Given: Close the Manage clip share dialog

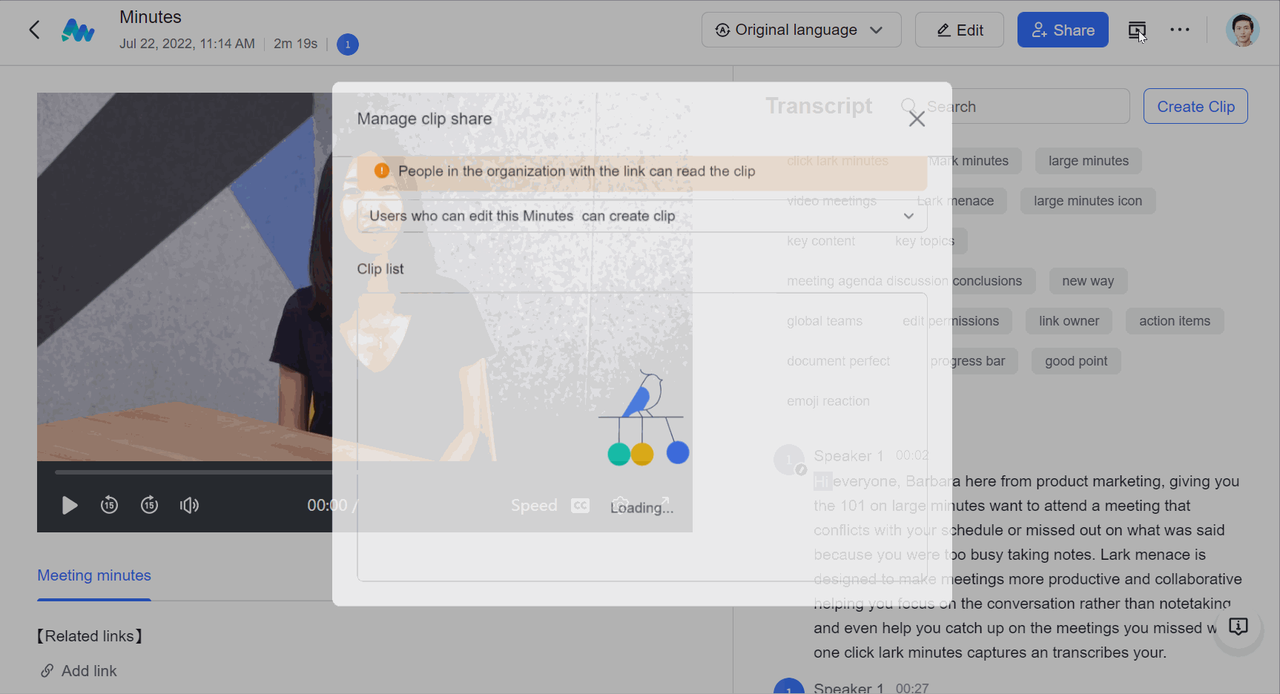Looking at the screenshot, I should click(916, 119).
